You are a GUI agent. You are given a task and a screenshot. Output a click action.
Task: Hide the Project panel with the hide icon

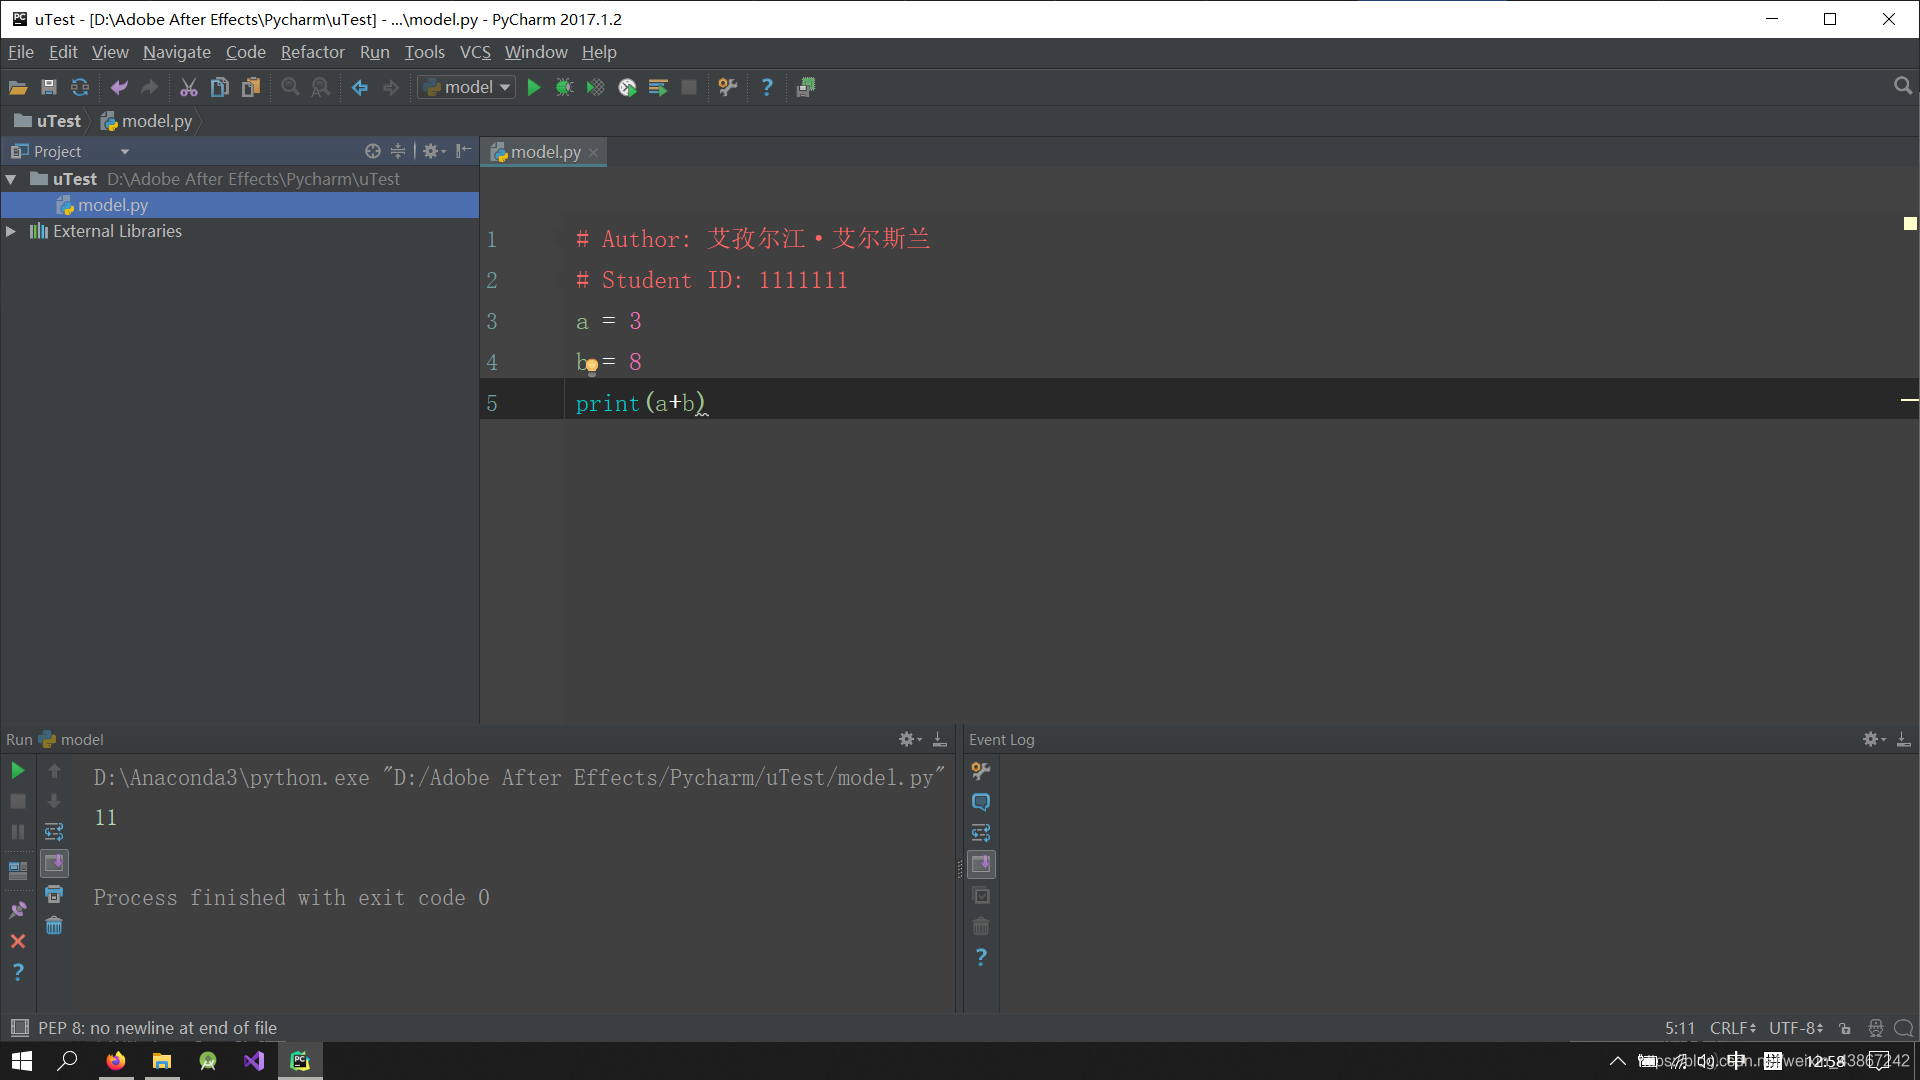click(x=463, y=151)
